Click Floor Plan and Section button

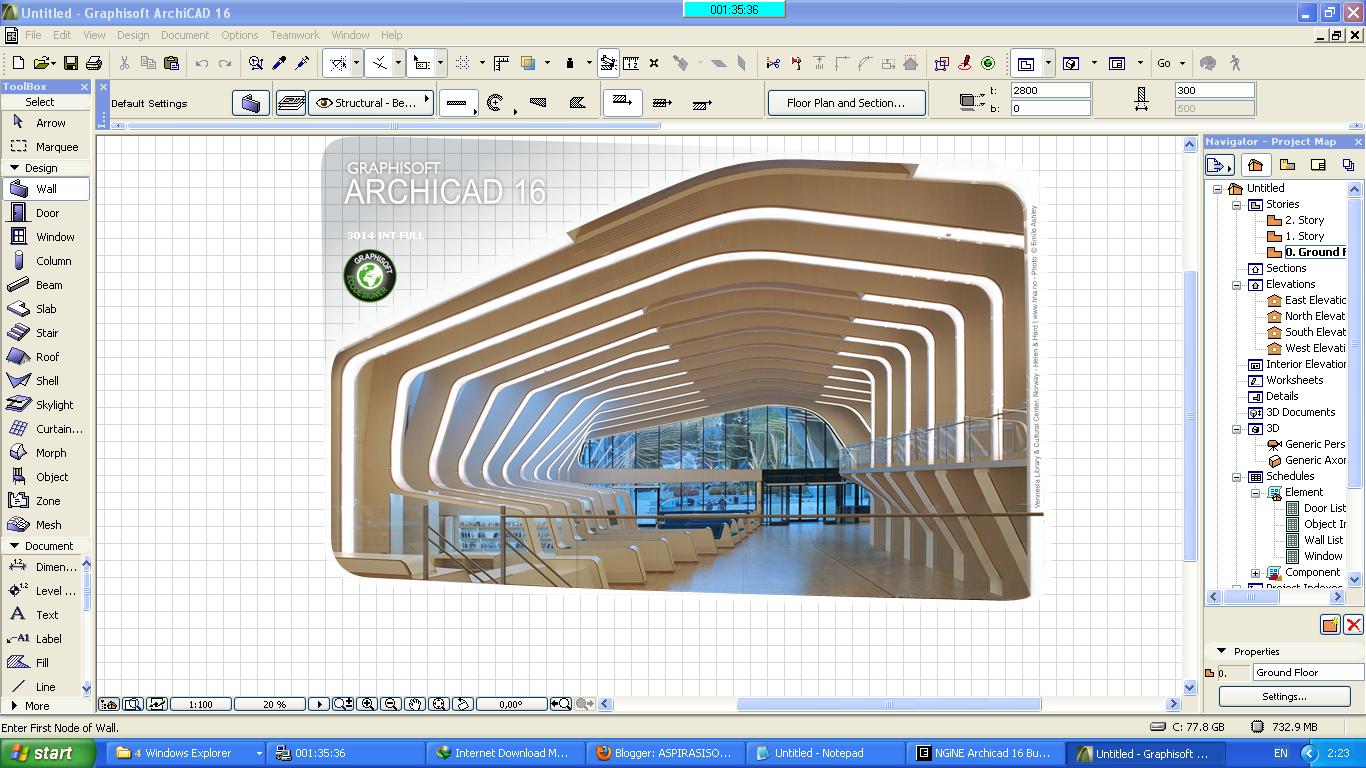[x=846, y=103]
